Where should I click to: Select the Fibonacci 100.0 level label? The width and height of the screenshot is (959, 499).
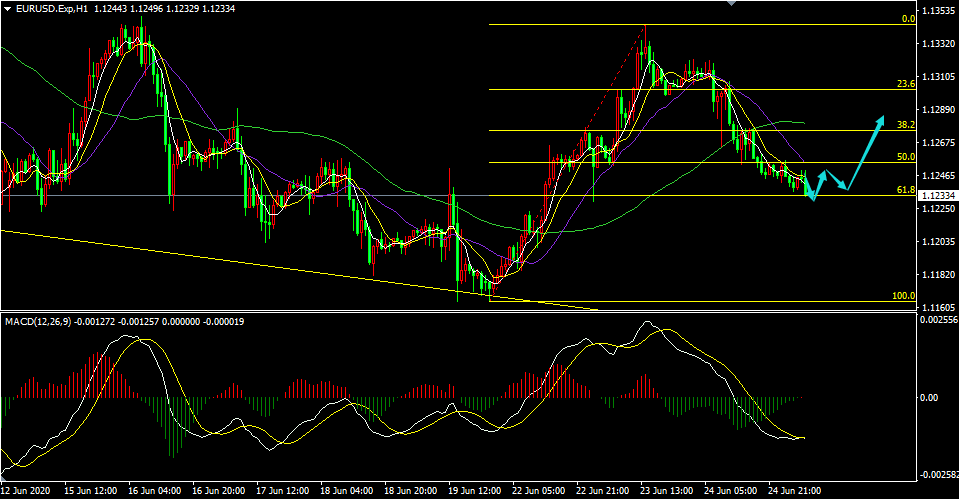pyautogui.click(x=904, y=296)
